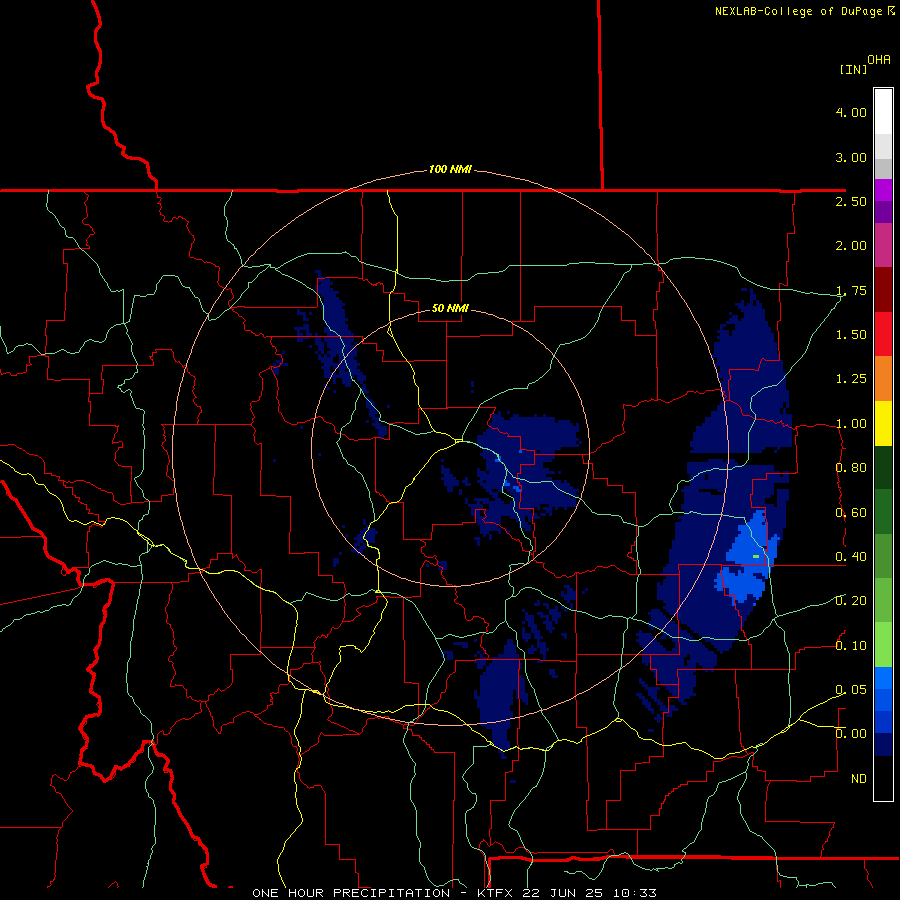Click the 0.00 legend value
900x900 pixels.
851,734
